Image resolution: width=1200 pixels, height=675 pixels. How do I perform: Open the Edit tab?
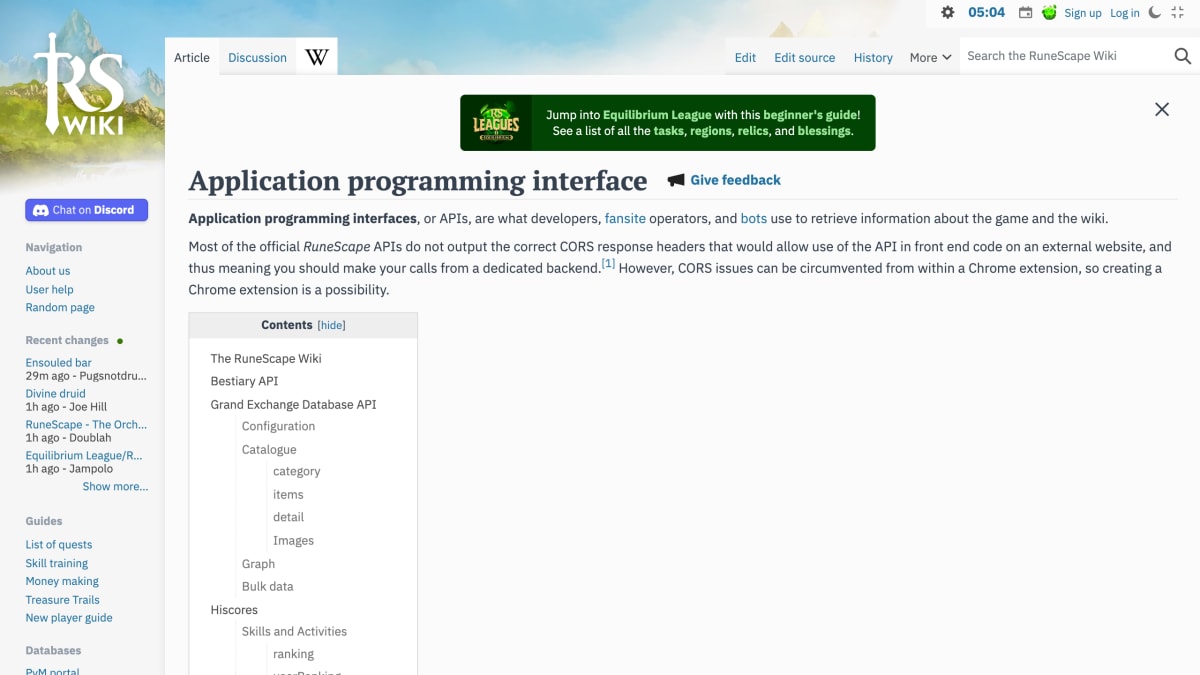(x=745, y=57)
